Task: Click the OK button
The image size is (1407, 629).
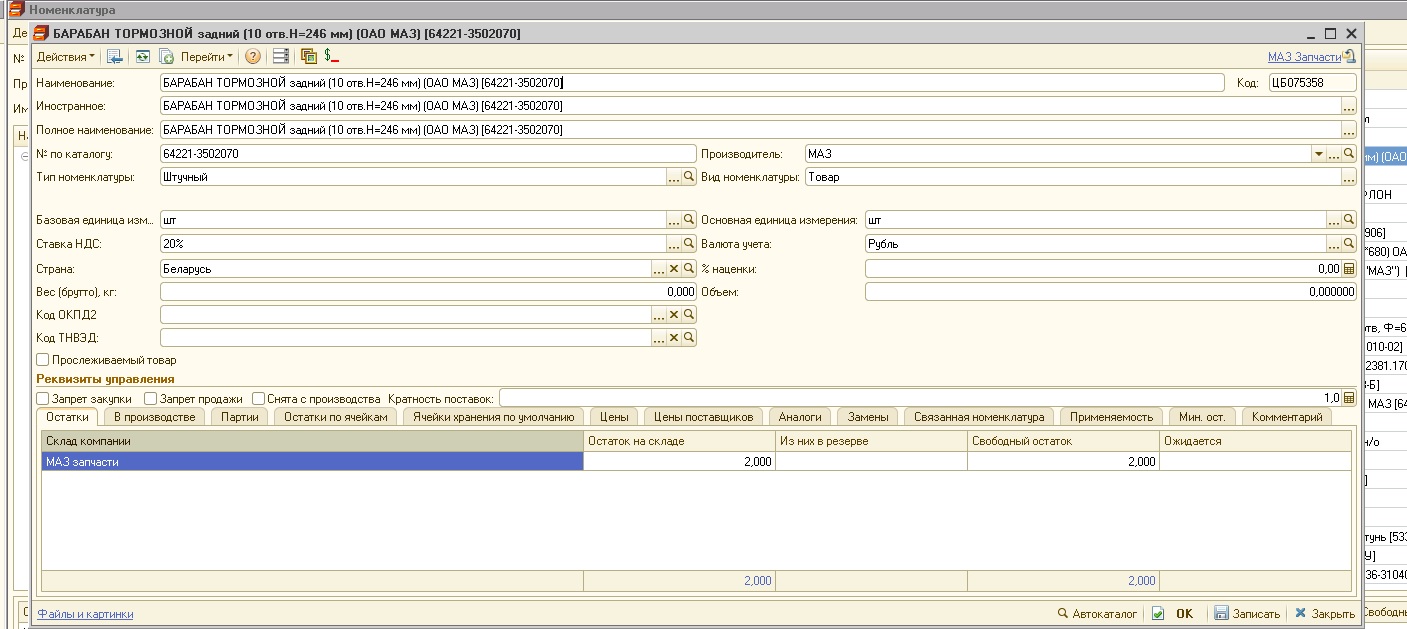Action: [1174, 614]
